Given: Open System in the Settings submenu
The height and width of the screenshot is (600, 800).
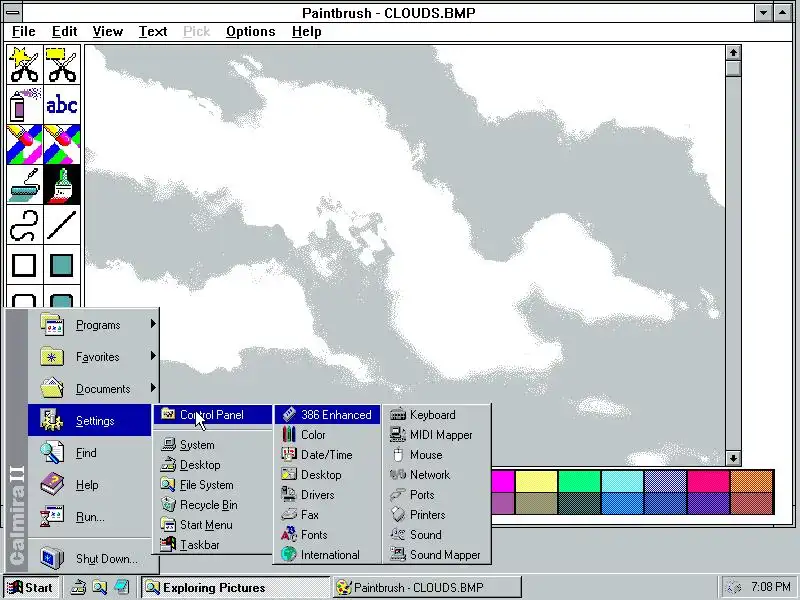Looking at the screenshot, I should (x=213, y=445).
